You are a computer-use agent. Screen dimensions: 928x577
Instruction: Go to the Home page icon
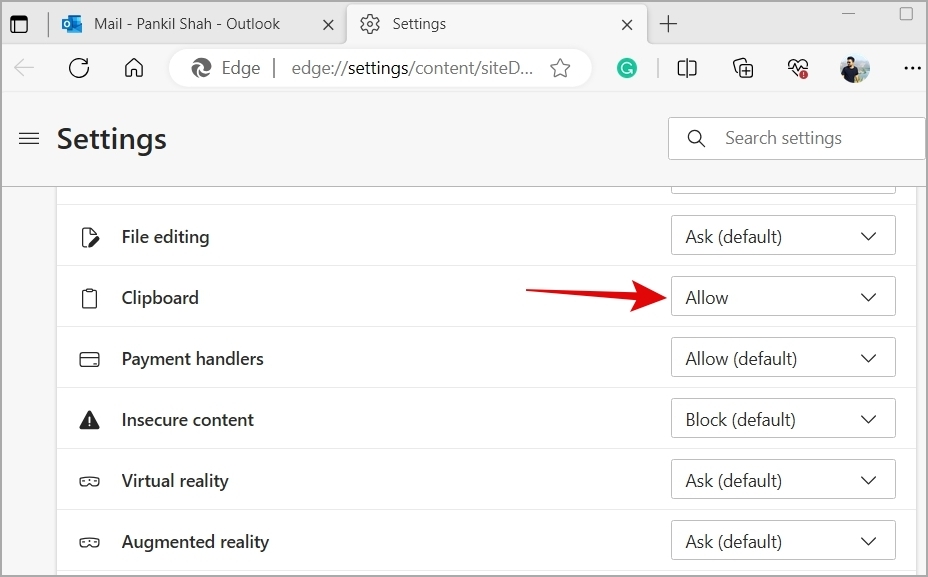coord(134,68)
